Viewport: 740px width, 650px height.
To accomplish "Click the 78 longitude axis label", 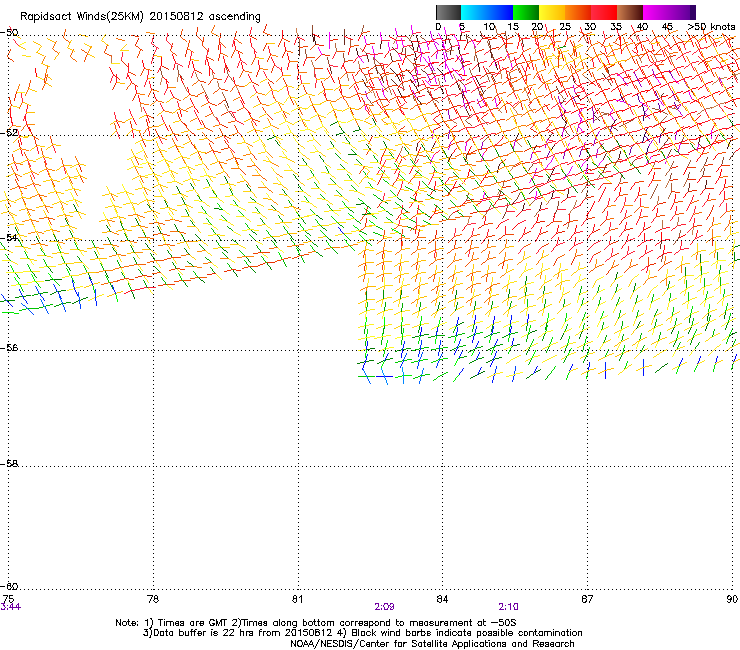I will click(x=153, y=599).
